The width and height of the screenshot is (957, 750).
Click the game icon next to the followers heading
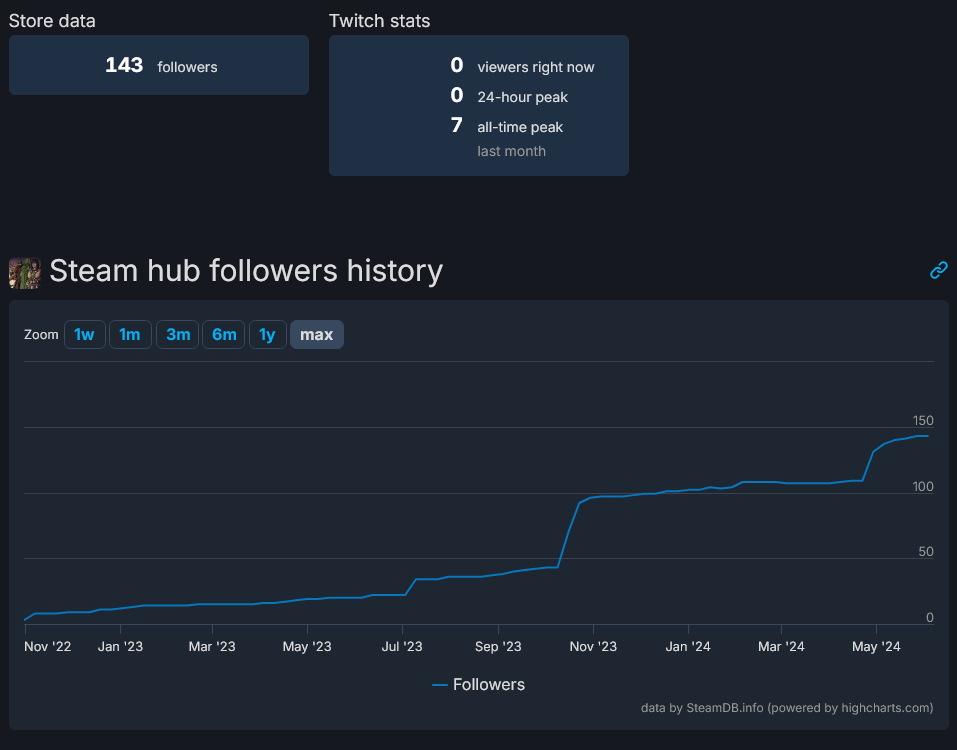click(x=24, y=272)
